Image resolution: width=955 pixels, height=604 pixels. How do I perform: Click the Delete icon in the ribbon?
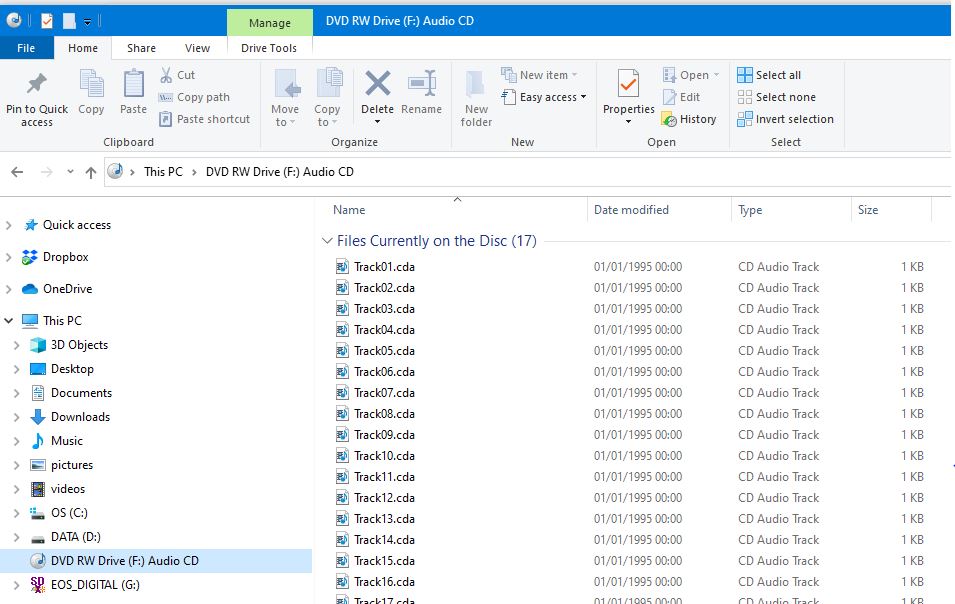click(377, 84)
